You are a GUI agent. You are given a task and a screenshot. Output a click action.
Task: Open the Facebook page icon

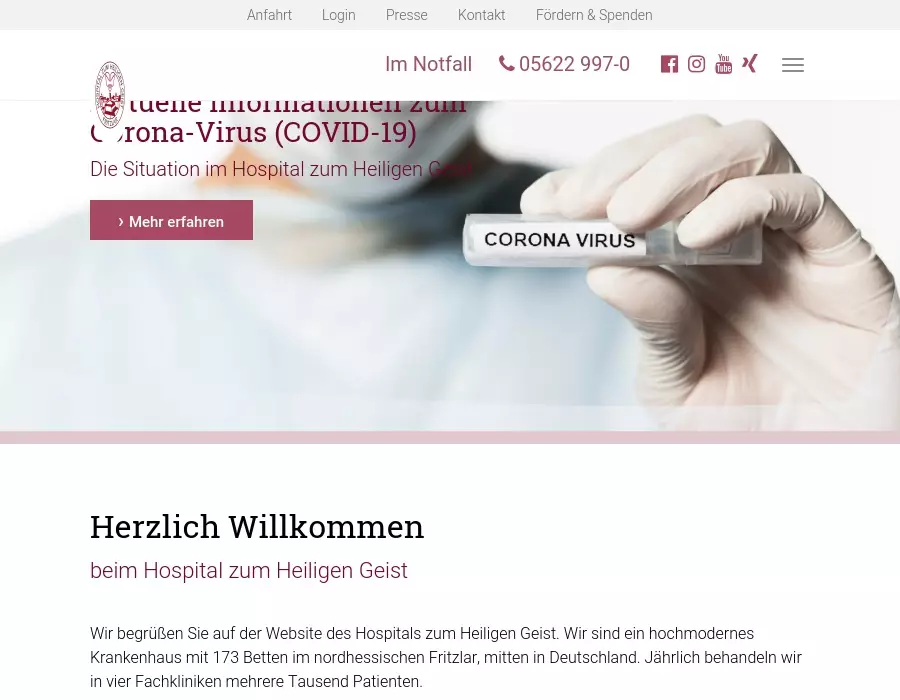point(669,64)
